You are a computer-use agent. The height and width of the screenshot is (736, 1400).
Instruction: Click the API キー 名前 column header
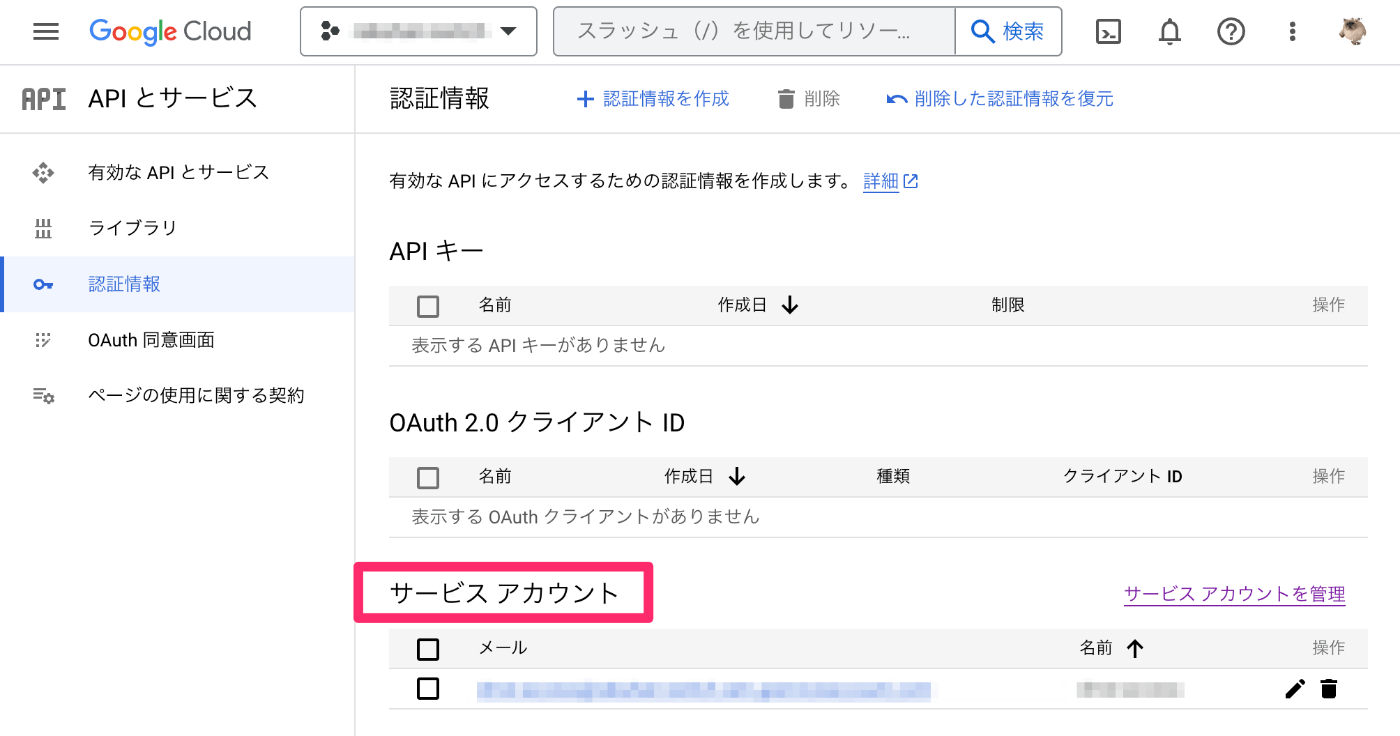point(495,305)
